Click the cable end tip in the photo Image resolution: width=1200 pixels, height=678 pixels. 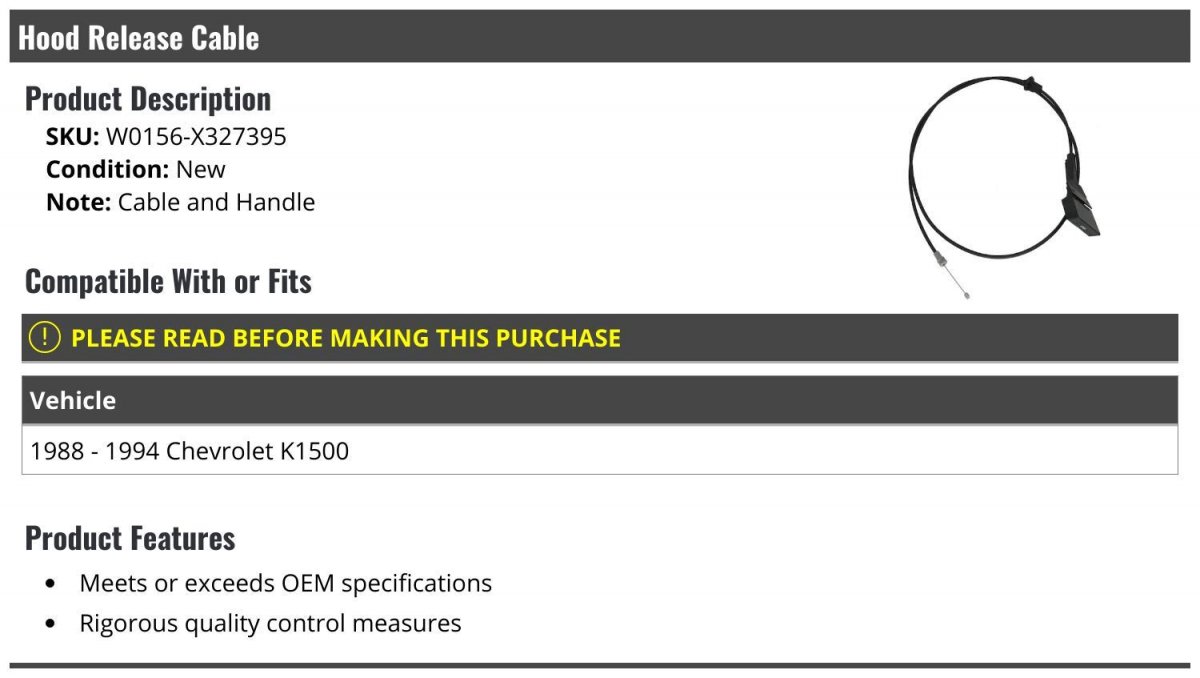(x=964, y=294)
